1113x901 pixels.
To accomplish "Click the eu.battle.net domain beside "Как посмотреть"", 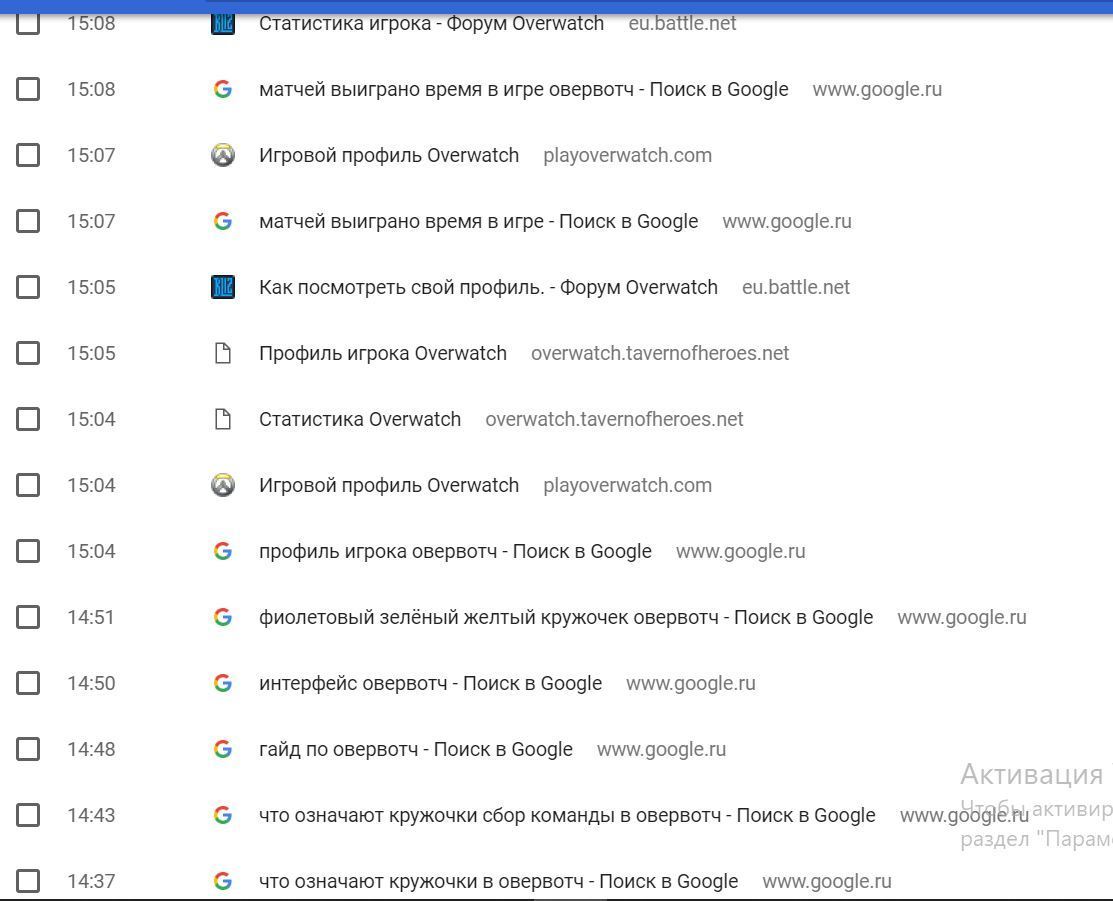I will [795, 287].
